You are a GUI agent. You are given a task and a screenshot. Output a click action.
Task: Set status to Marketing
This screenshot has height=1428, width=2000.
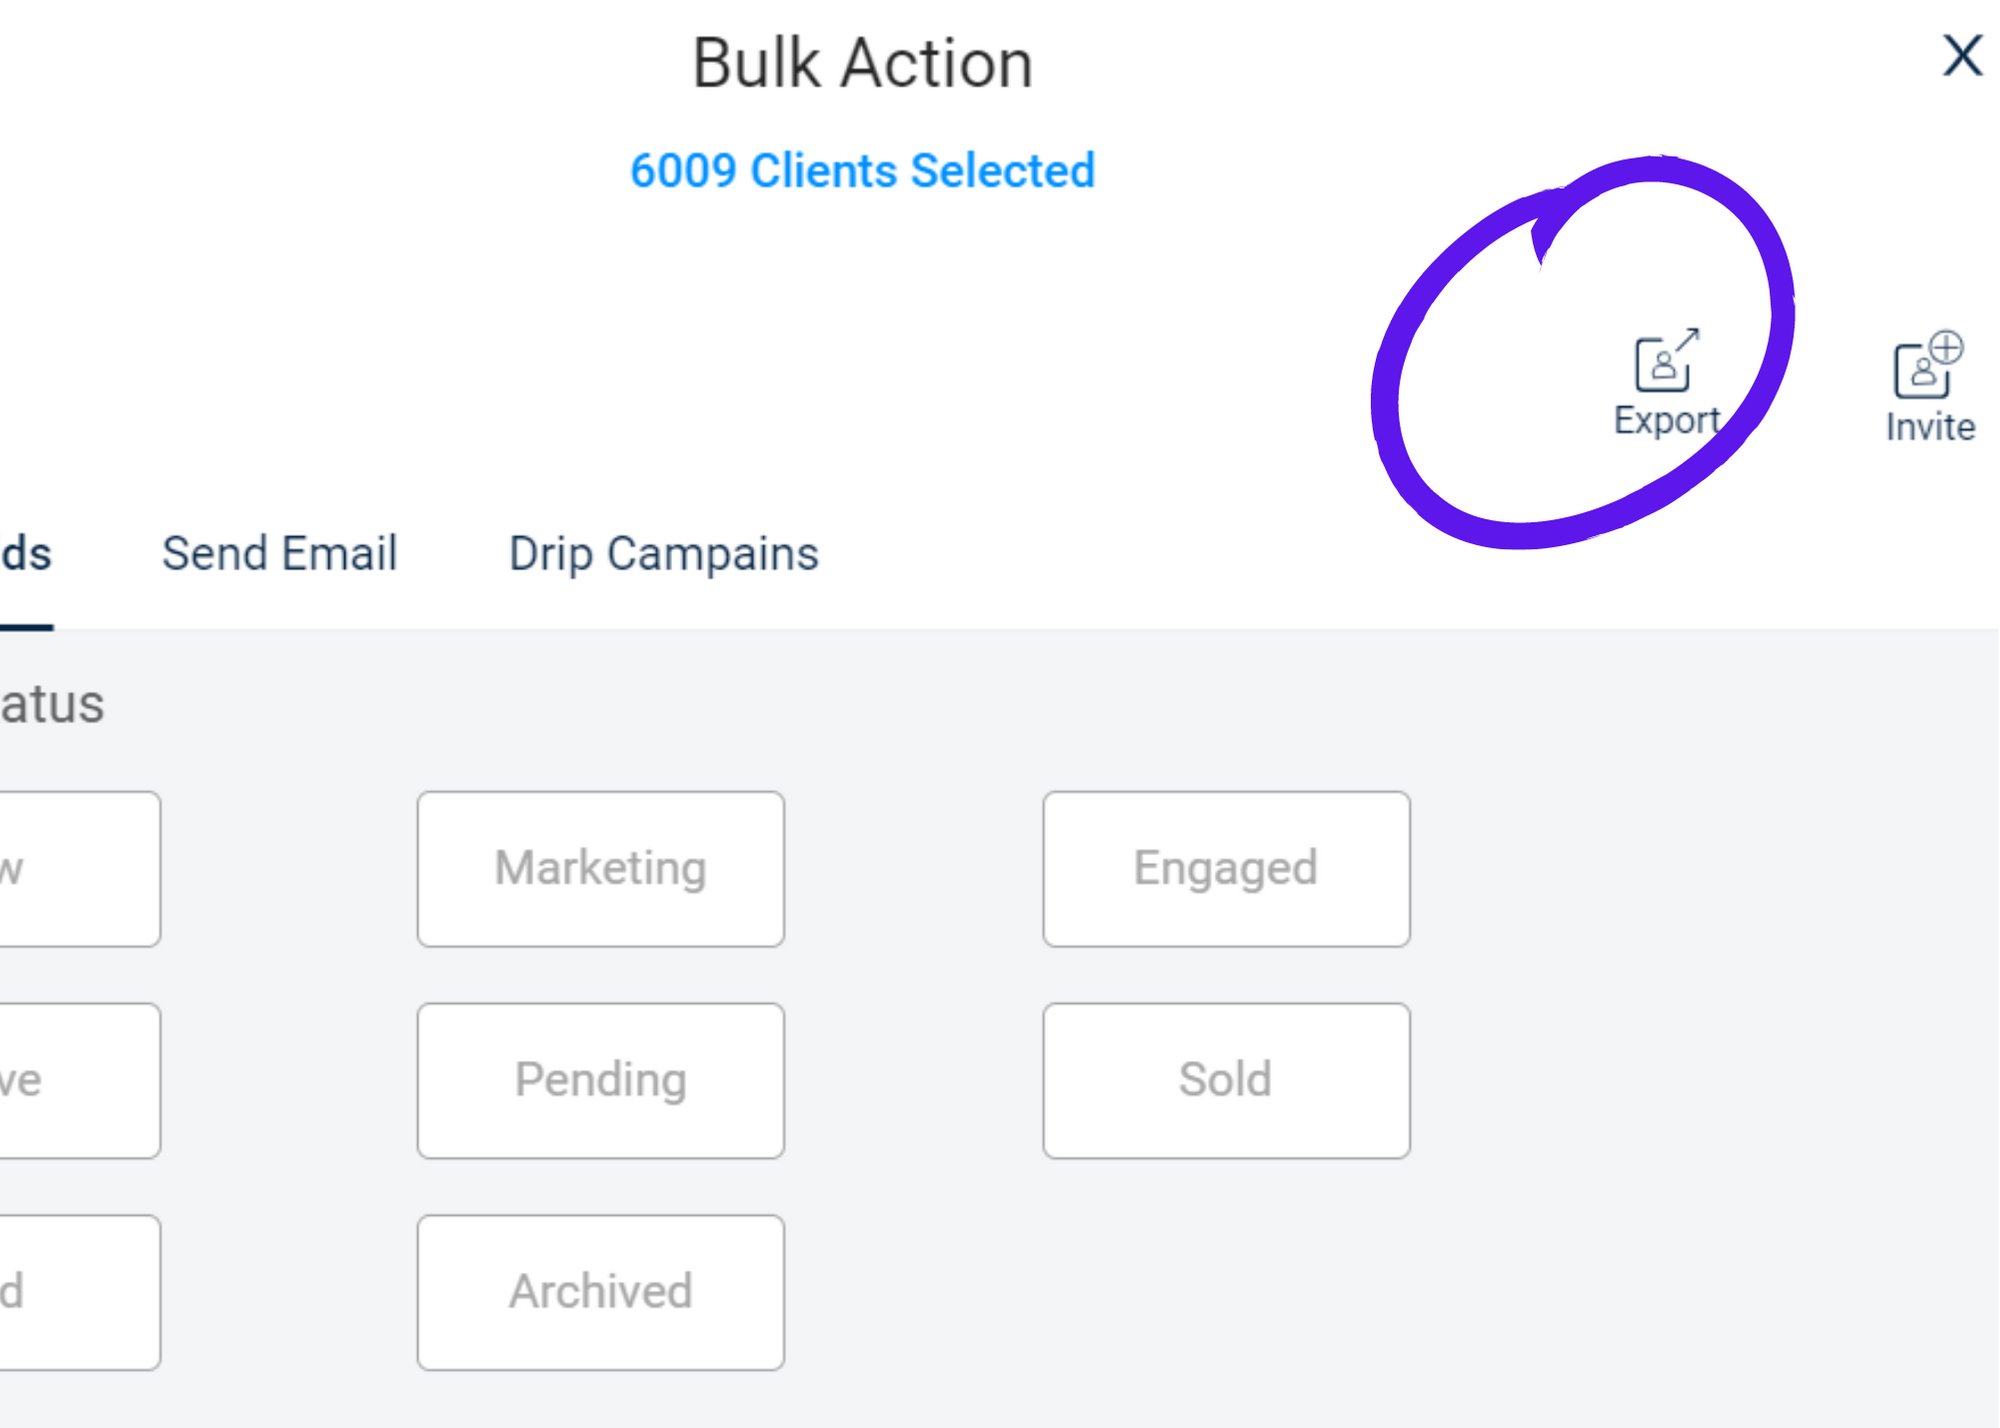601,869
